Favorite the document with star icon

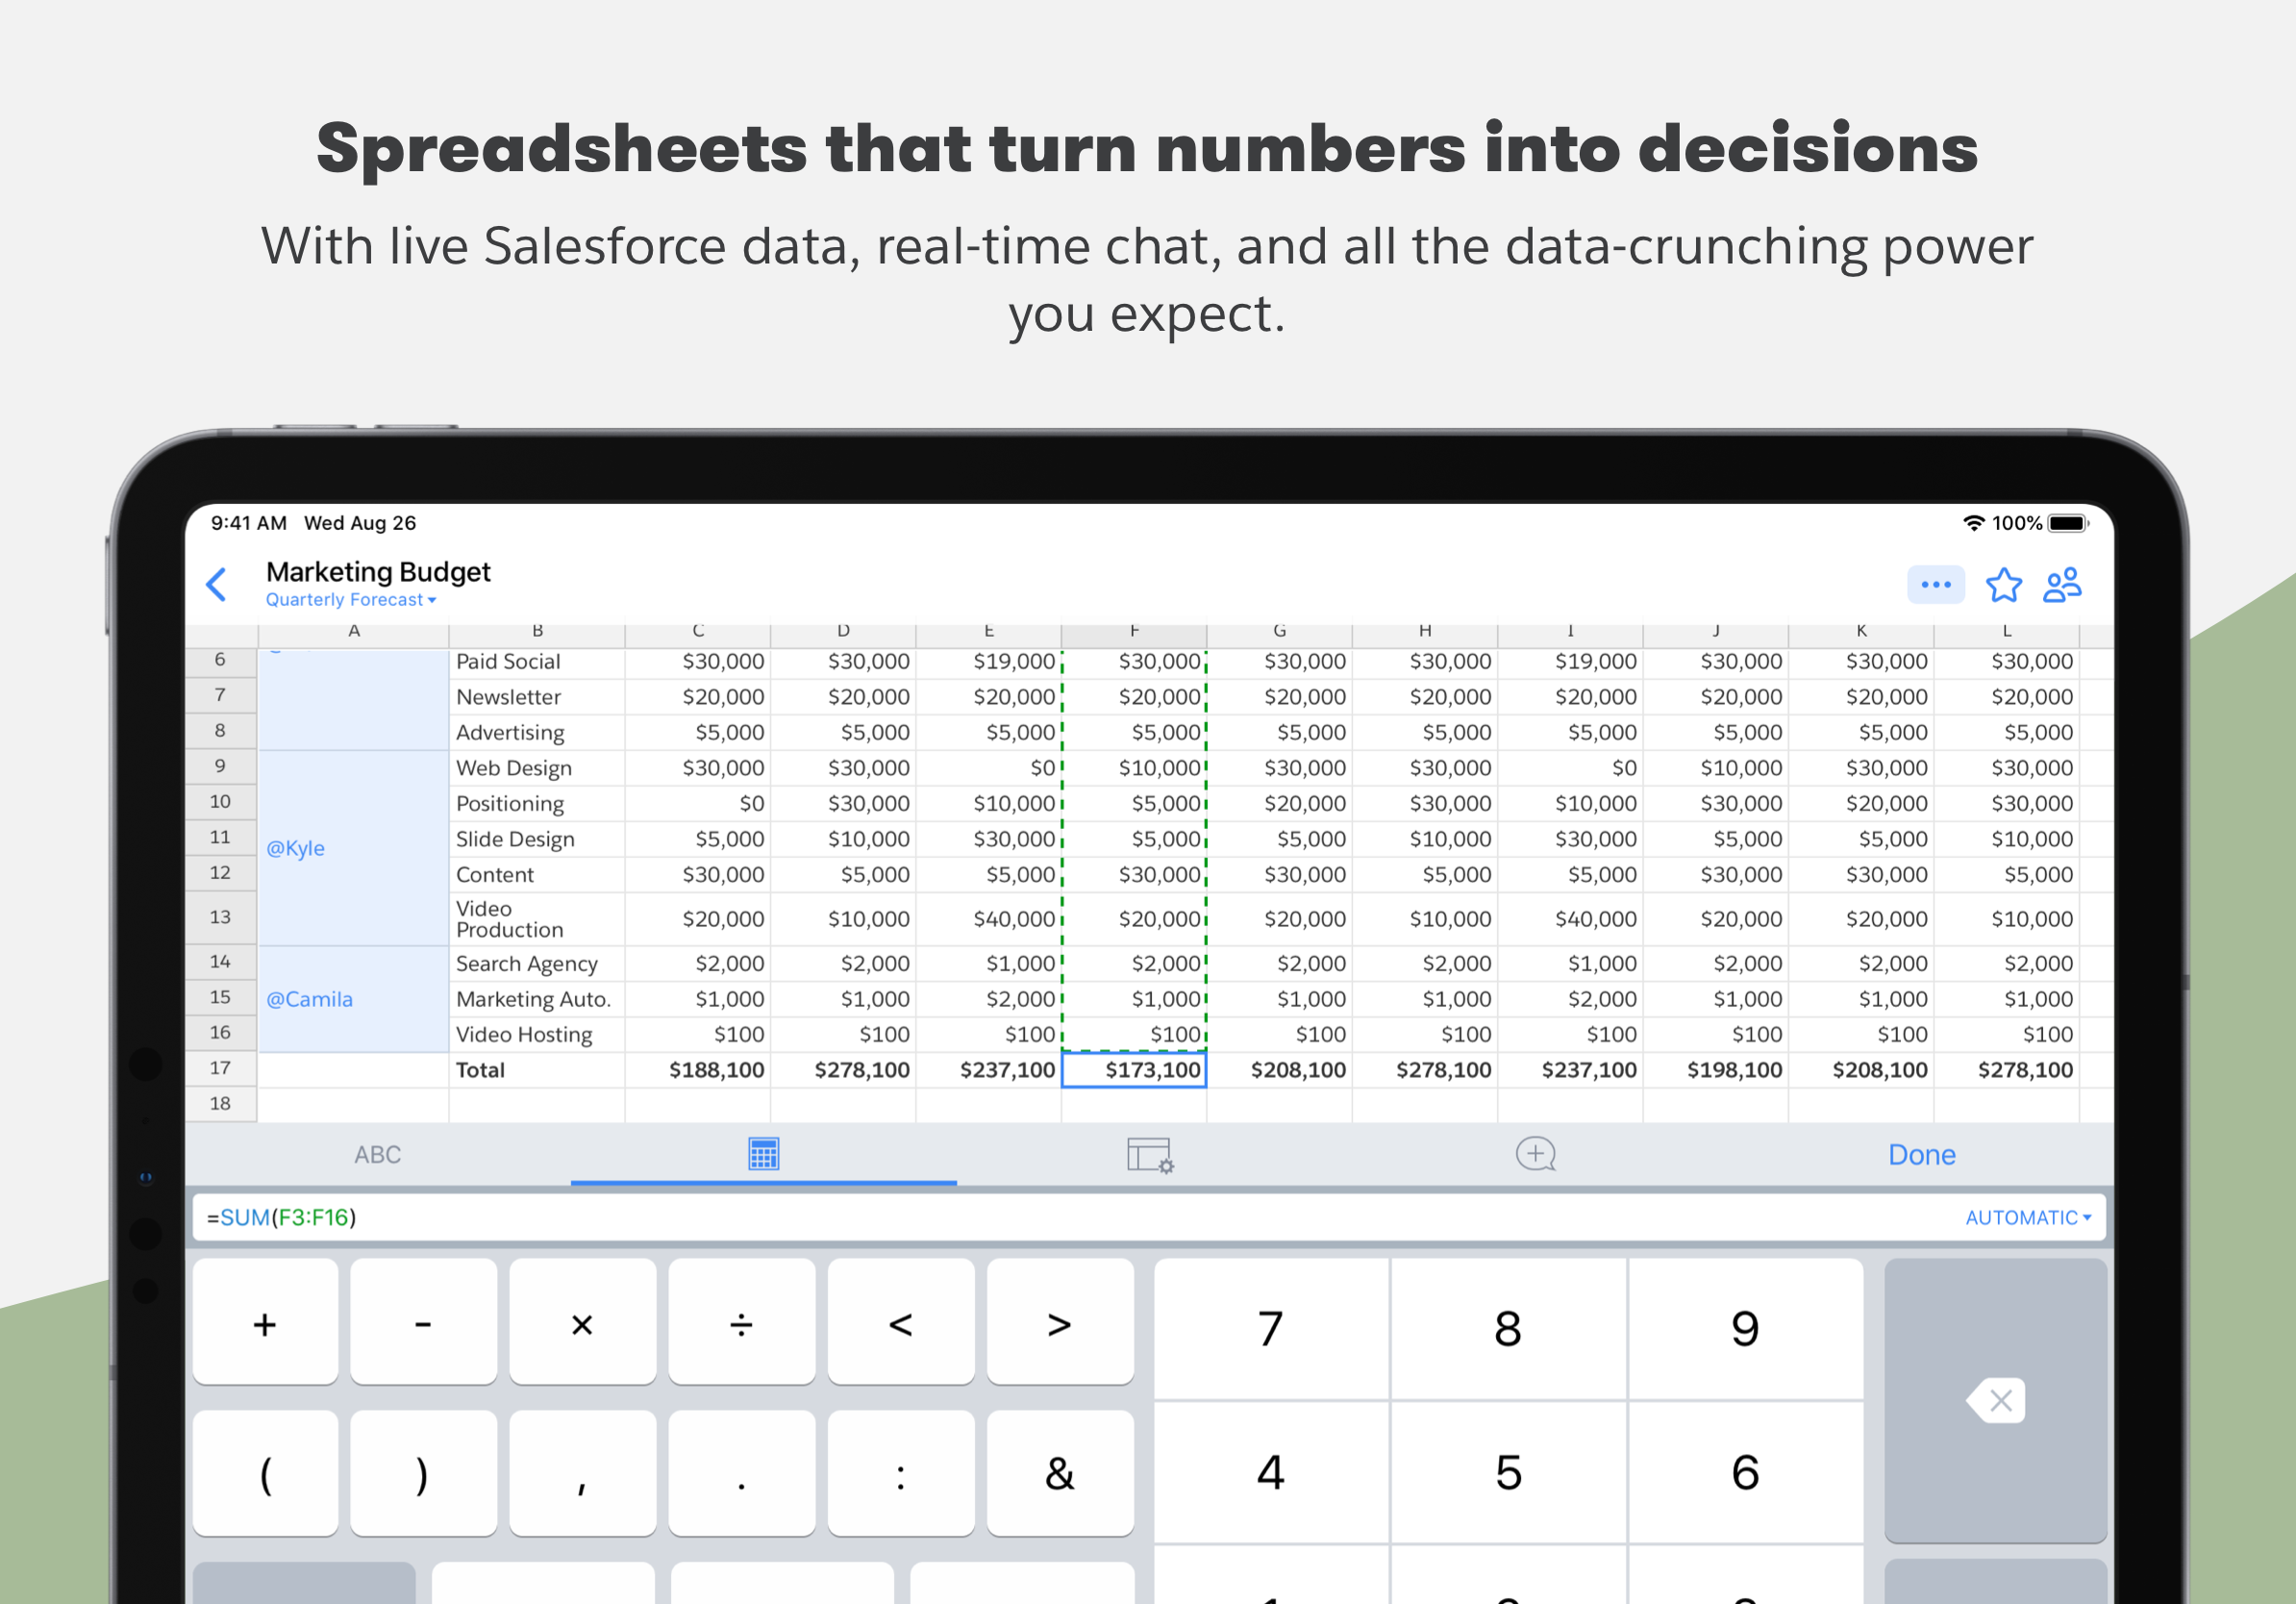[x=2003, y=585]
